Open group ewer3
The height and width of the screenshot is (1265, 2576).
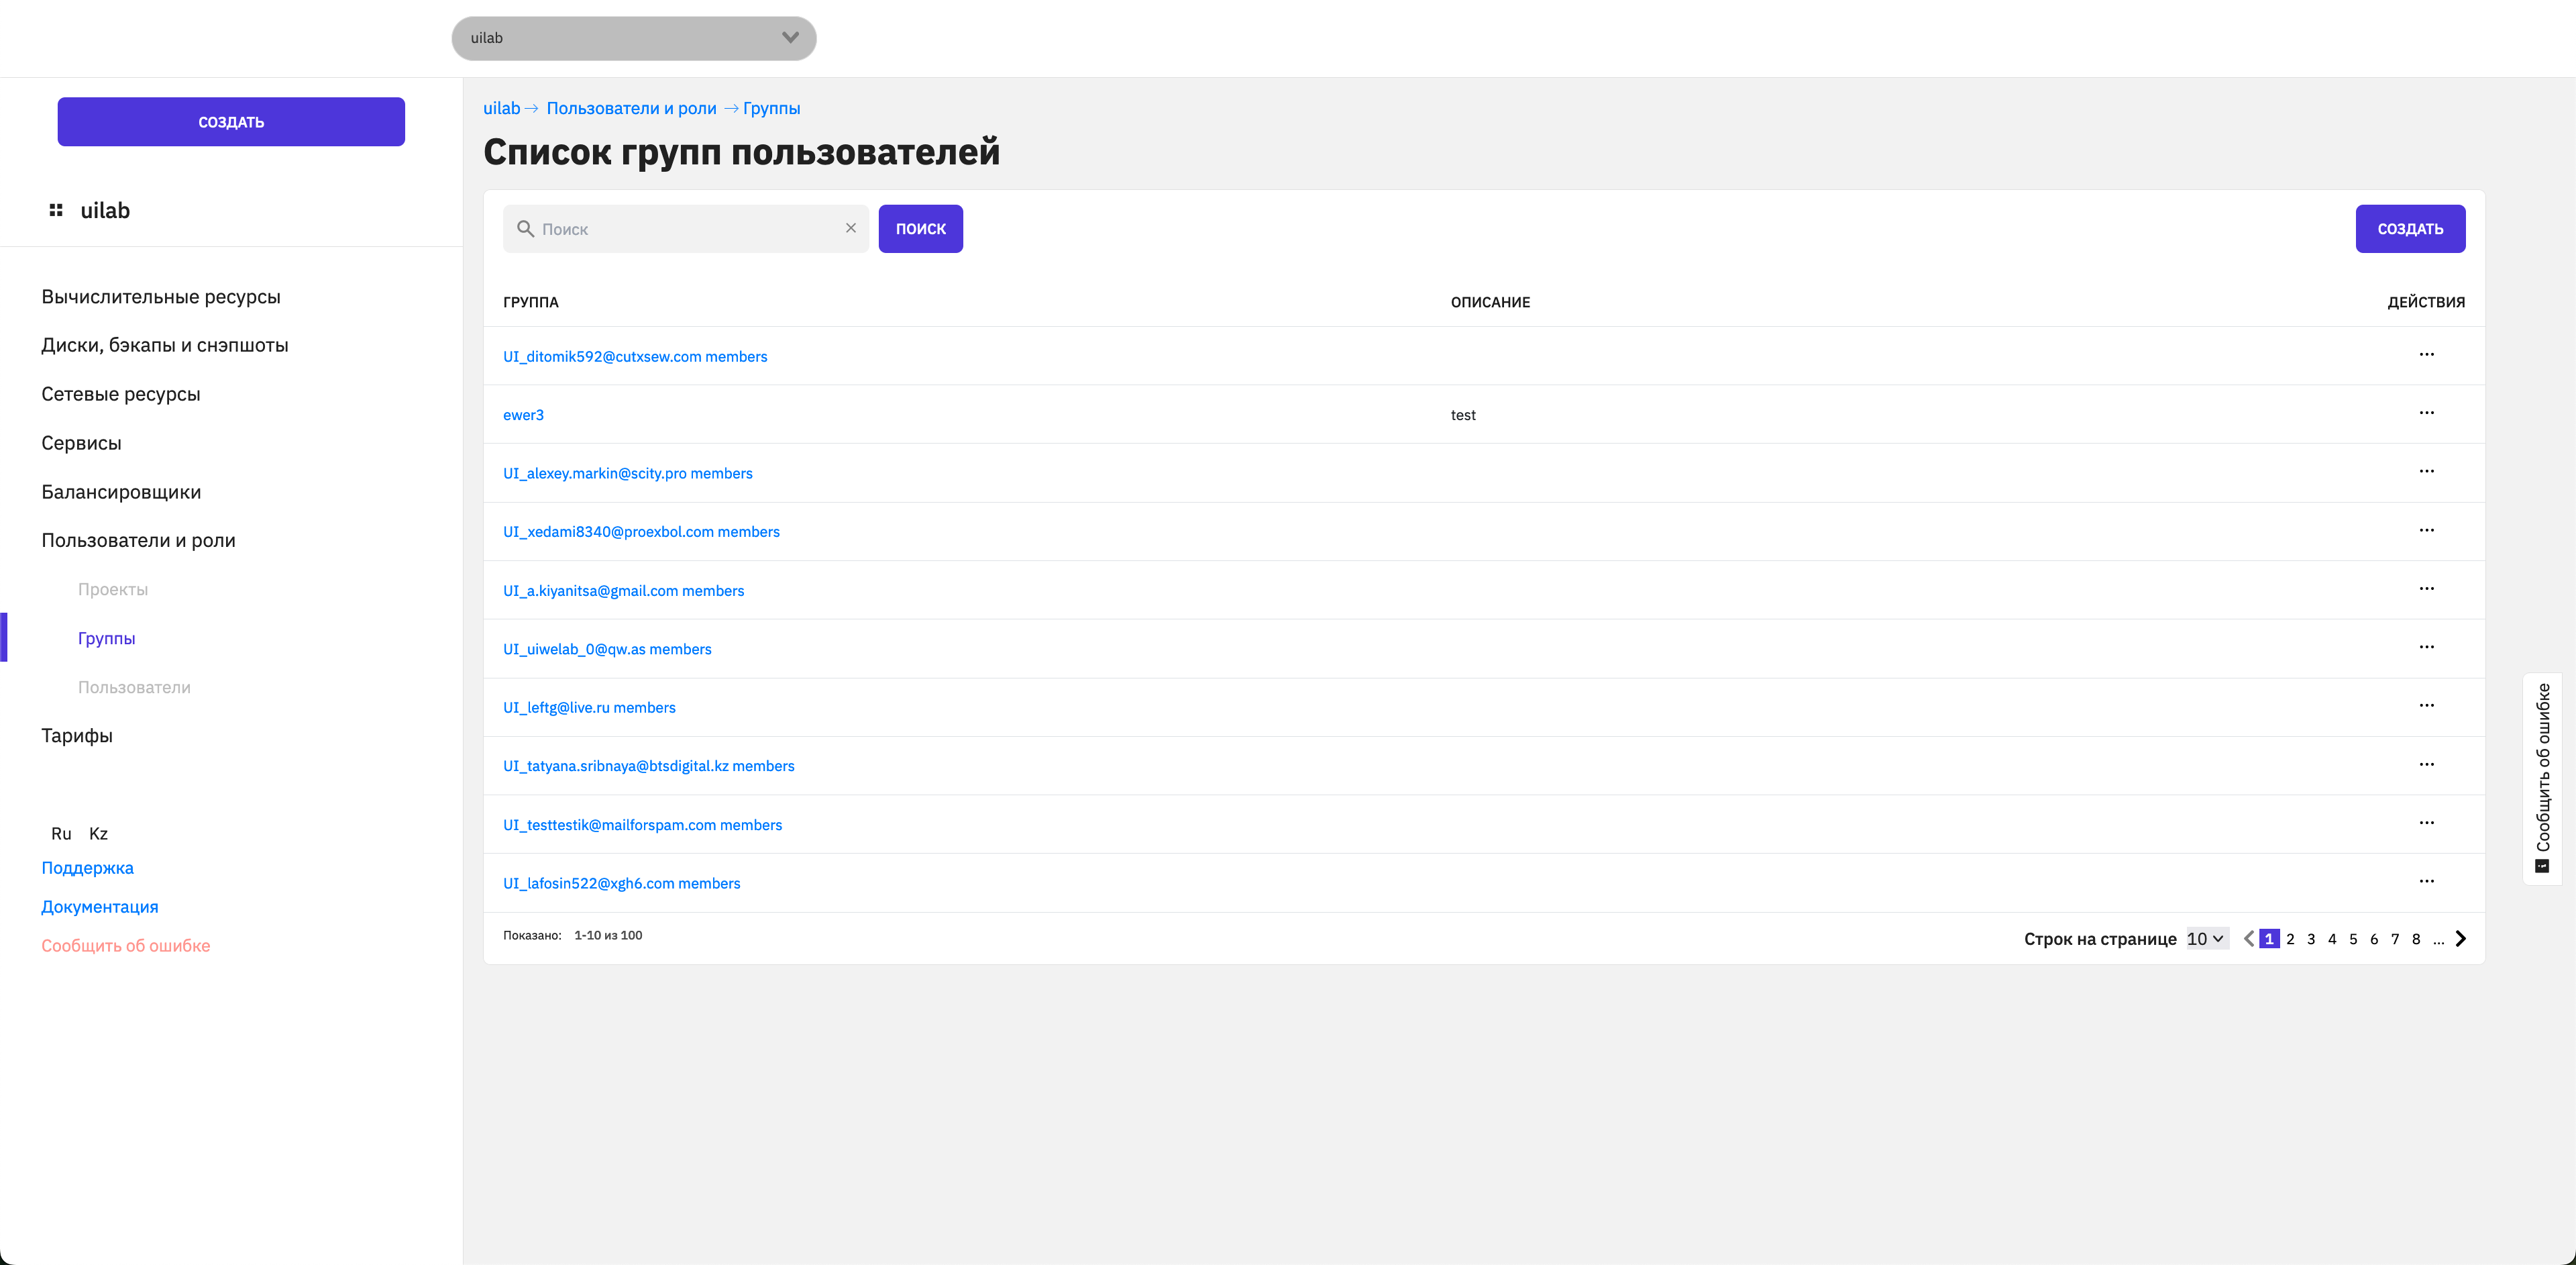tap(523, 414)
